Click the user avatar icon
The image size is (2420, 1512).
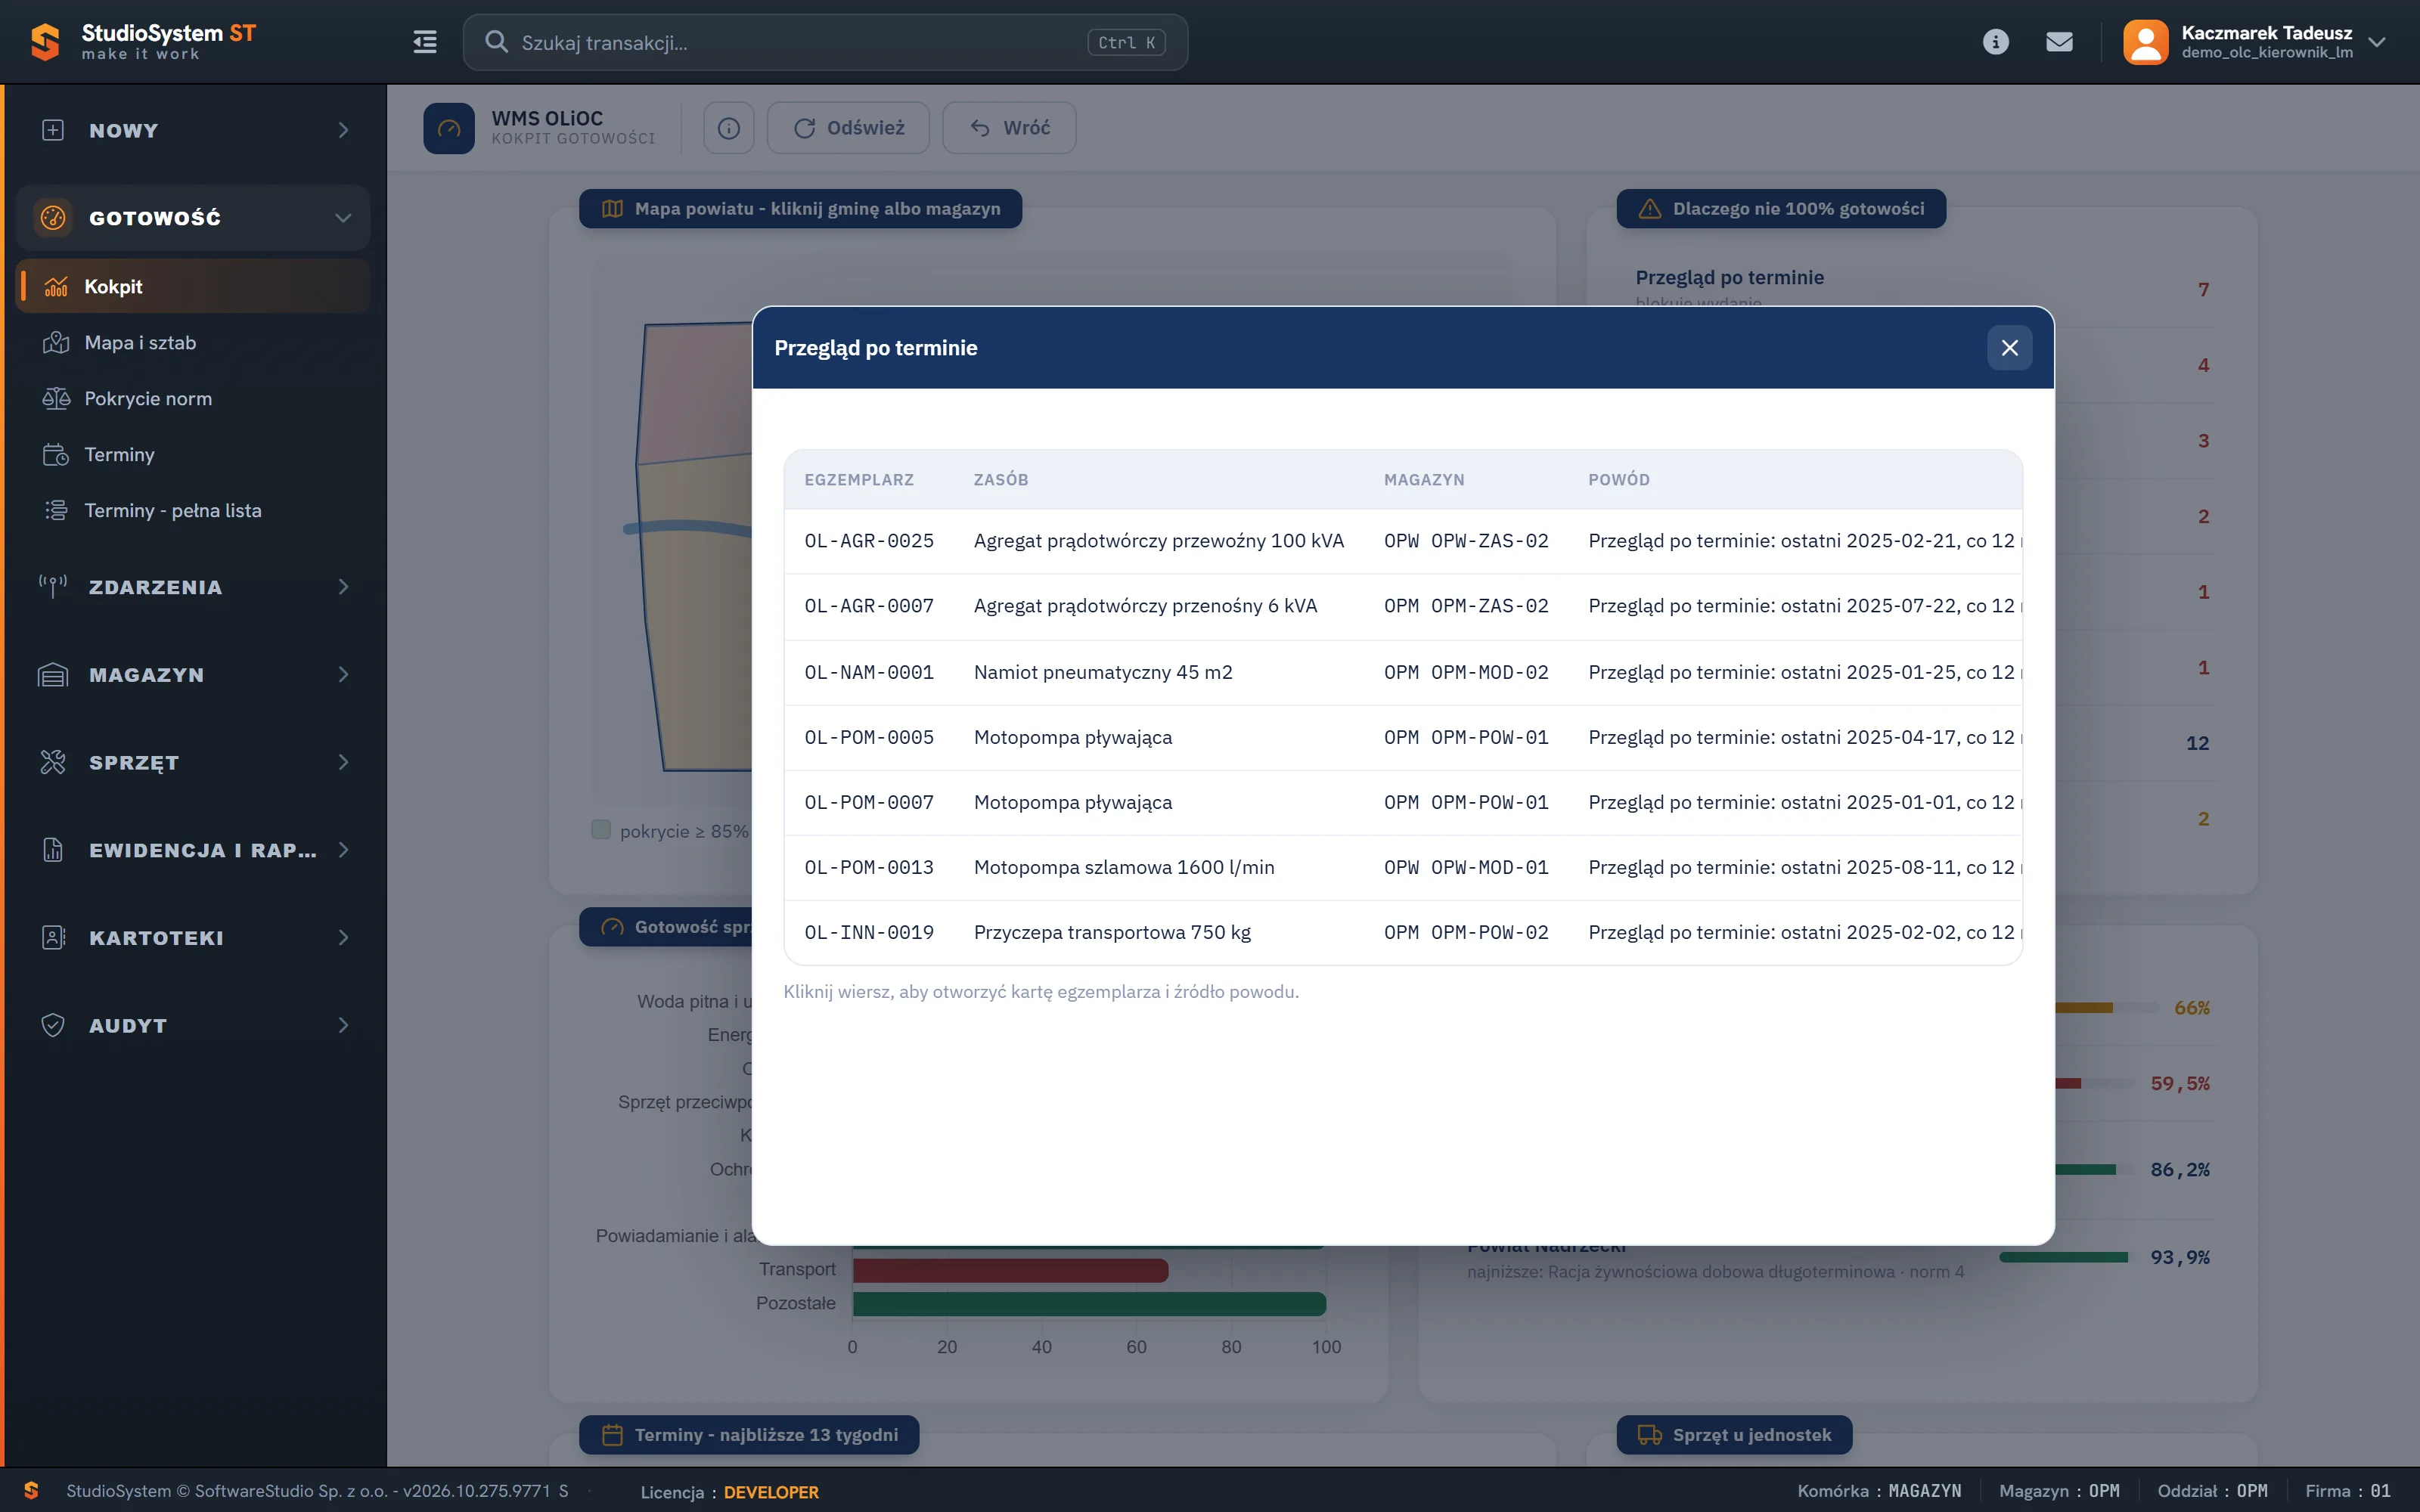click(2145, 42)
